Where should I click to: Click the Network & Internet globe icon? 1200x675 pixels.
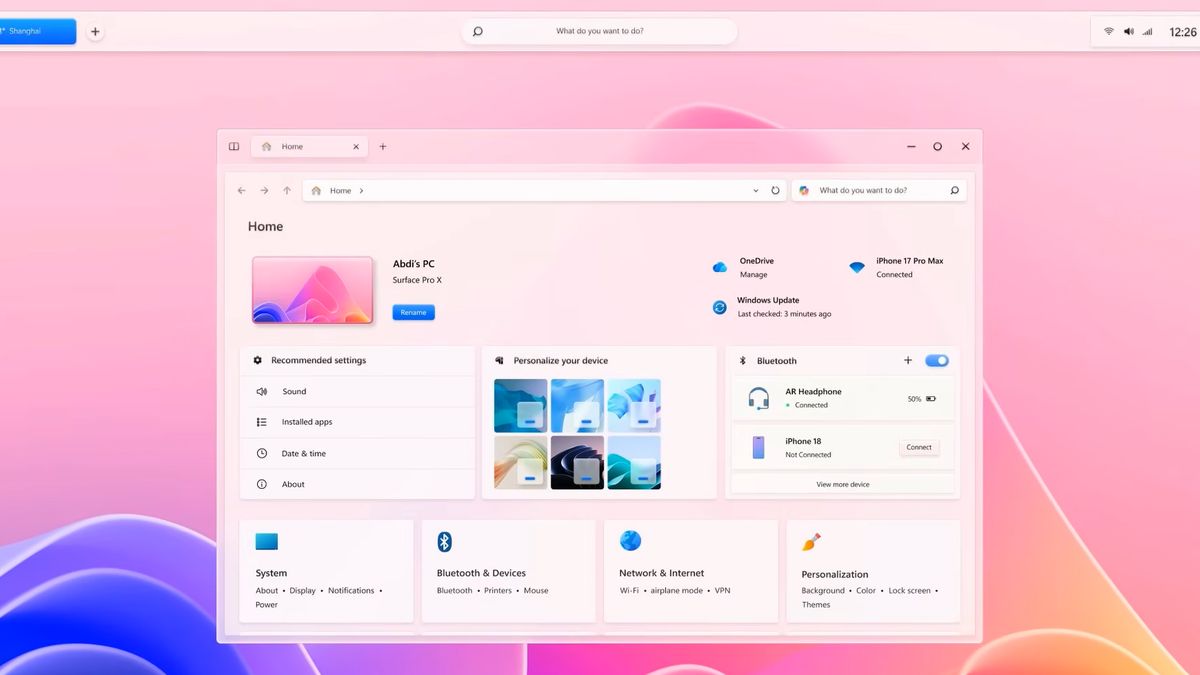pyautogui.click(x=630, y=540)
